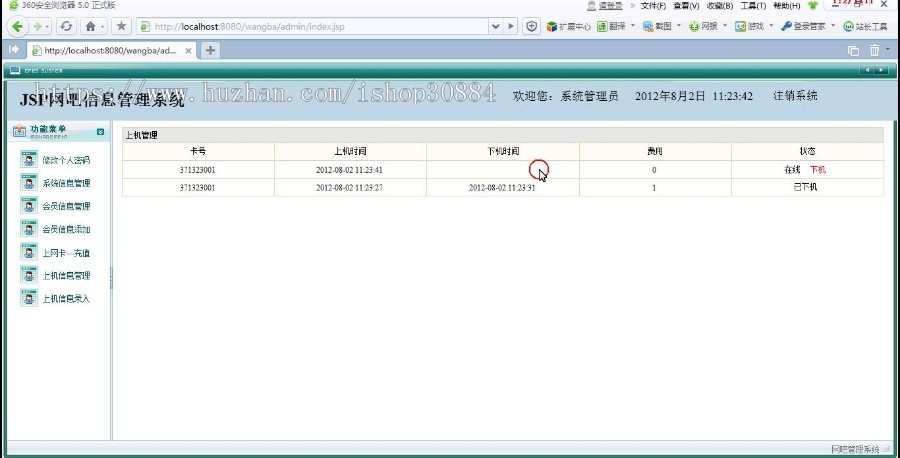
Task: Go back with the browser back arrow
Action: pos(17,26)
